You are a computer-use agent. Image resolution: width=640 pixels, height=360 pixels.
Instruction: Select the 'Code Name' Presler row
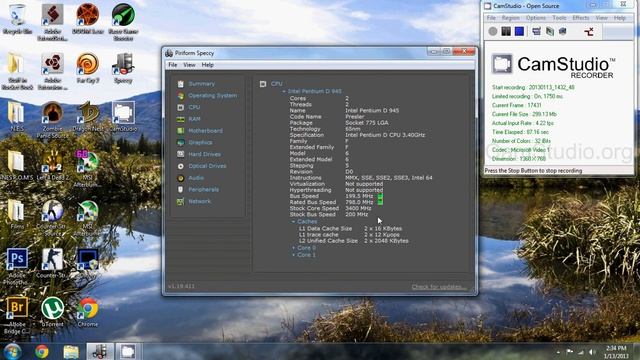point(327,117)
